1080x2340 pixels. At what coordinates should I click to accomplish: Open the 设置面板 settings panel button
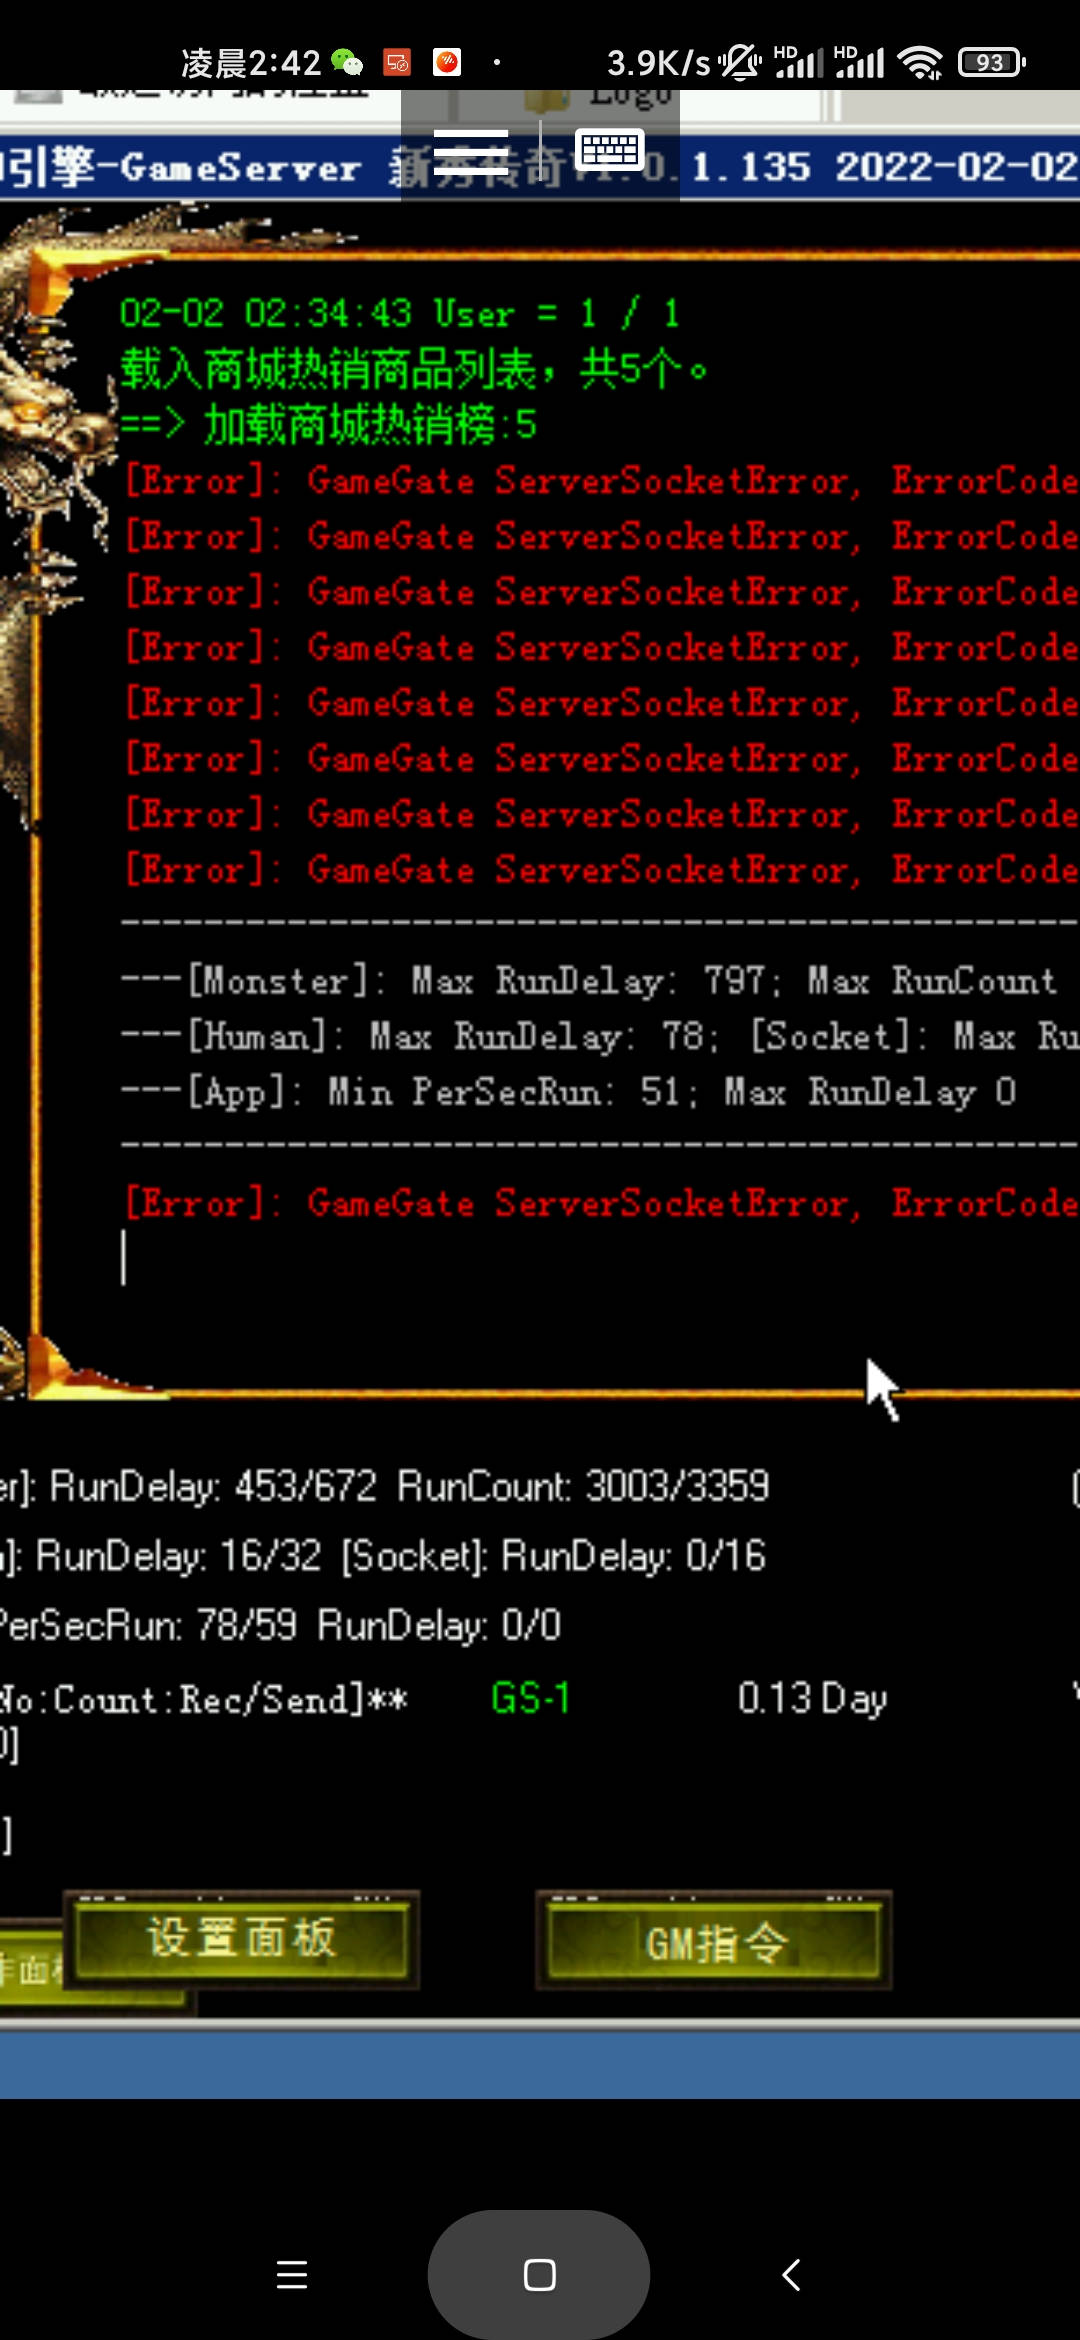click(242, 1939)
